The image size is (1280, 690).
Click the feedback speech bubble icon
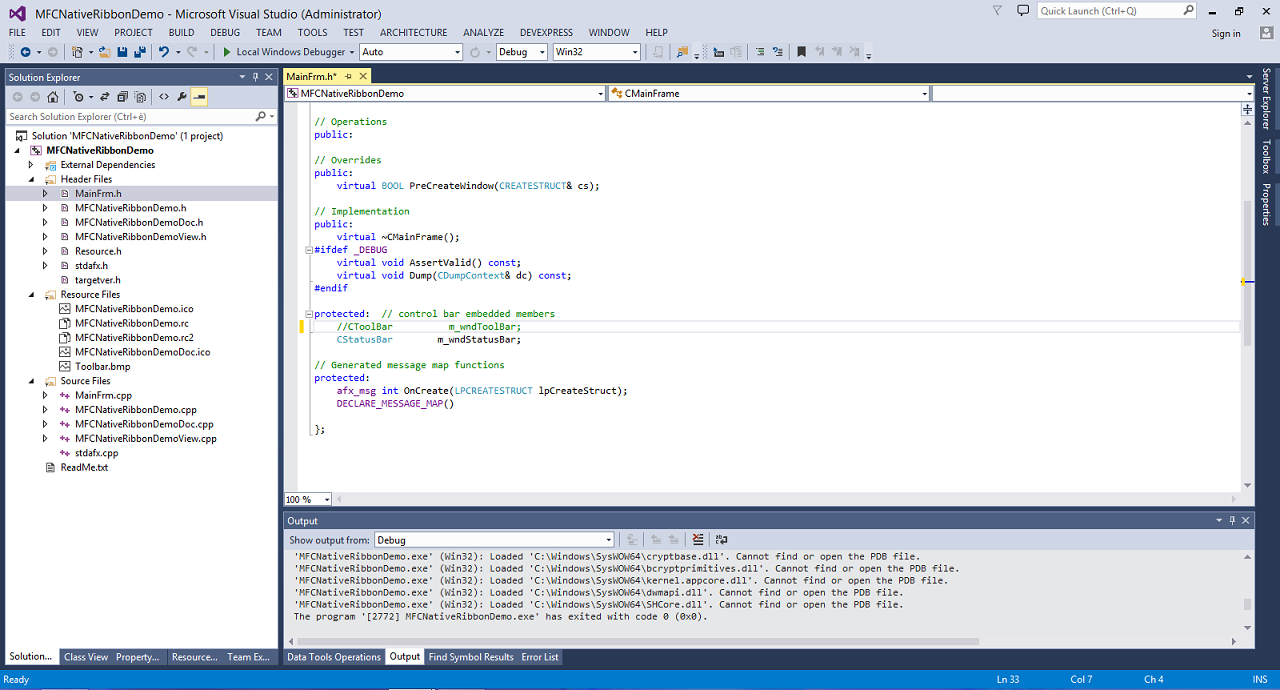[1022, 11]
